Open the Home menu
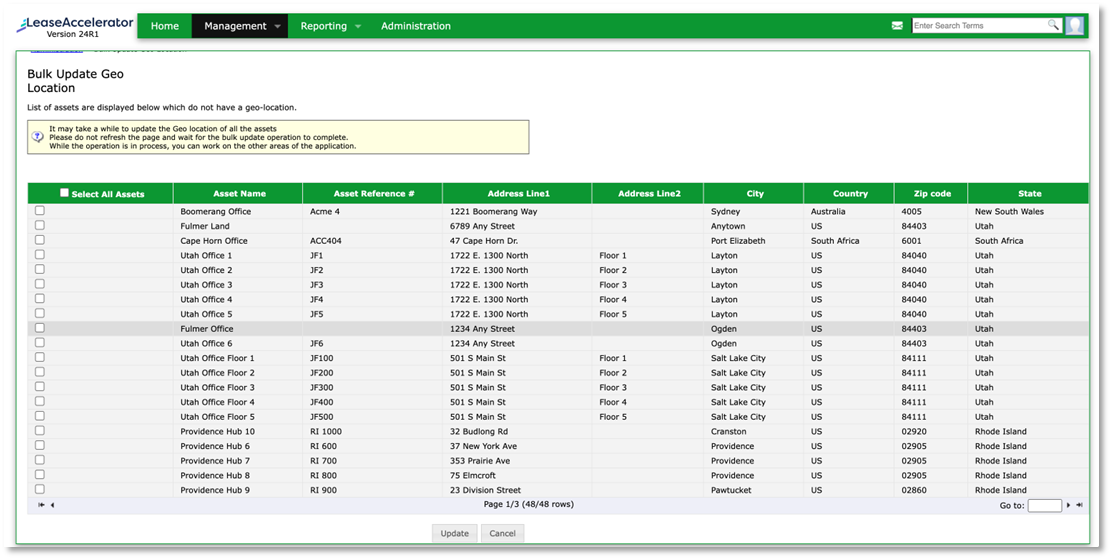The height and width of the screenshot is (559, 1111). pos(164,26)
